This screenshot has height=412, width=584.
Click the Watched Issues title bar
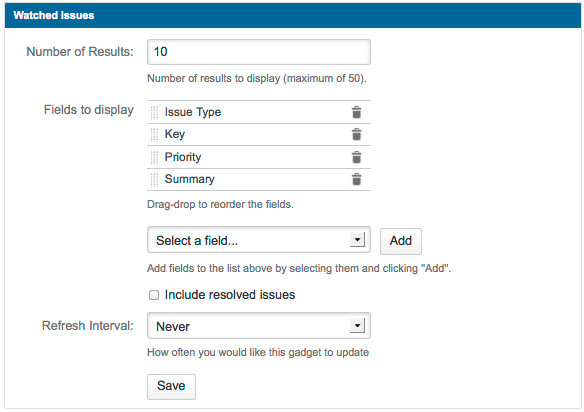point(293,15)
